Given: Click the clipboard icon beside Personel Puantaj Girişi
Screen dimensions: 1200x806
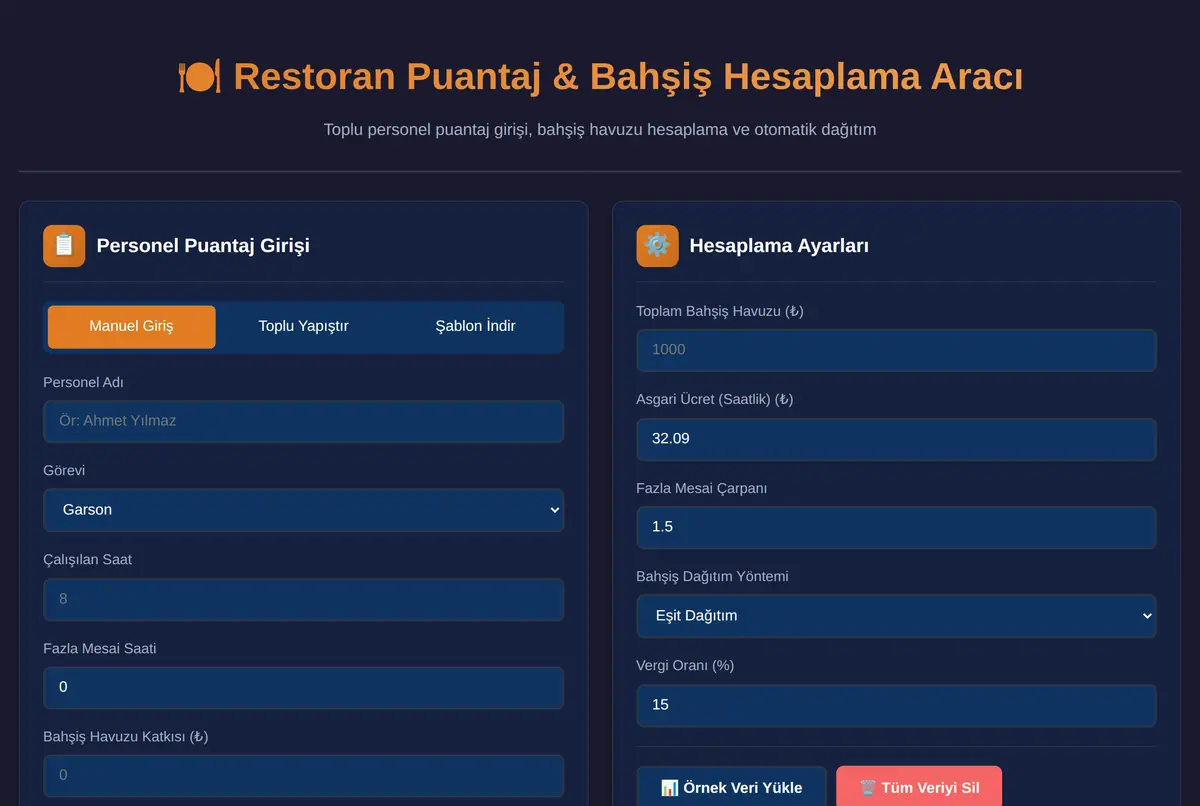Looking at the screenshot, I should 64,246.
